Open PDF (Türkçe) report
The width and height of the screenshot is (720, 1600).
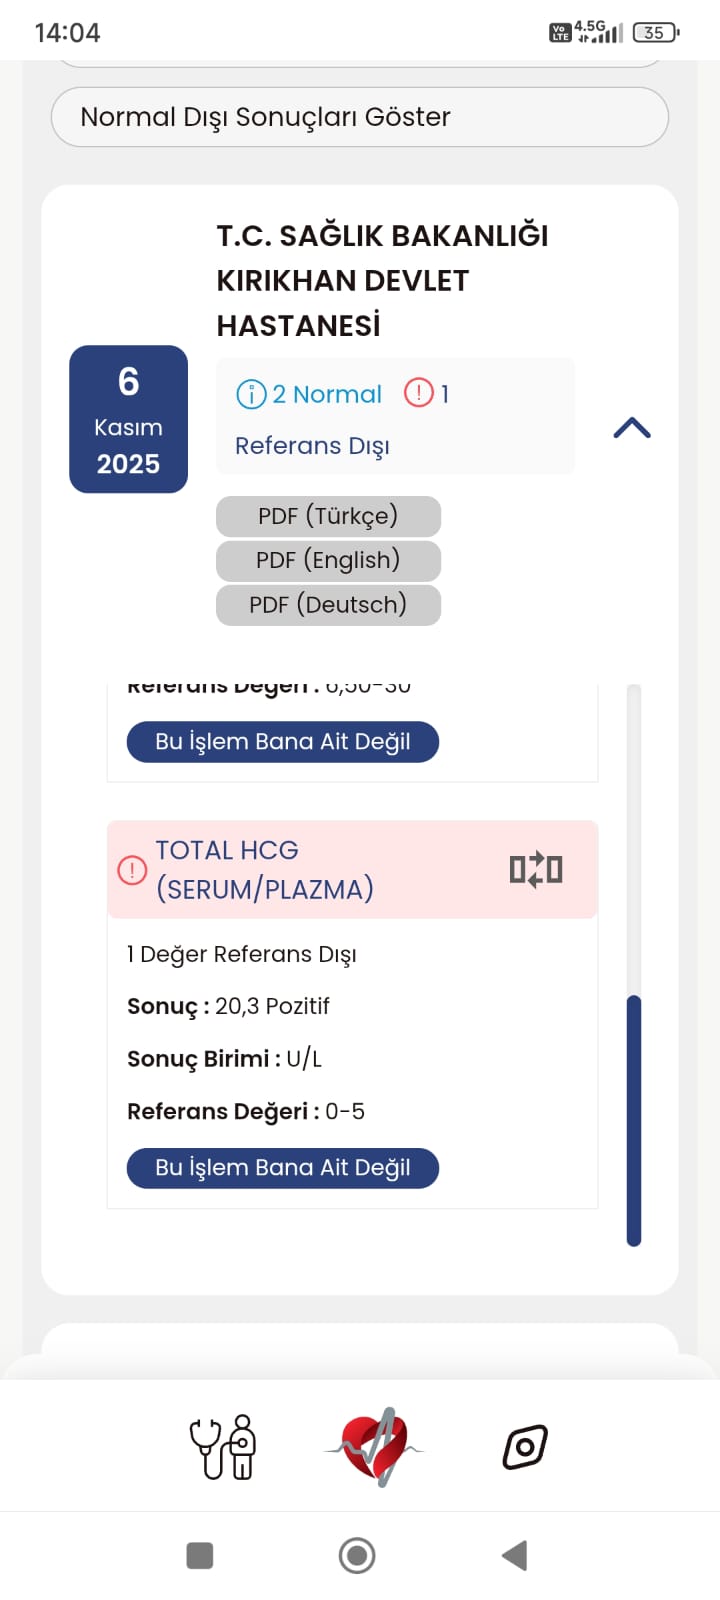click(328, 516)
